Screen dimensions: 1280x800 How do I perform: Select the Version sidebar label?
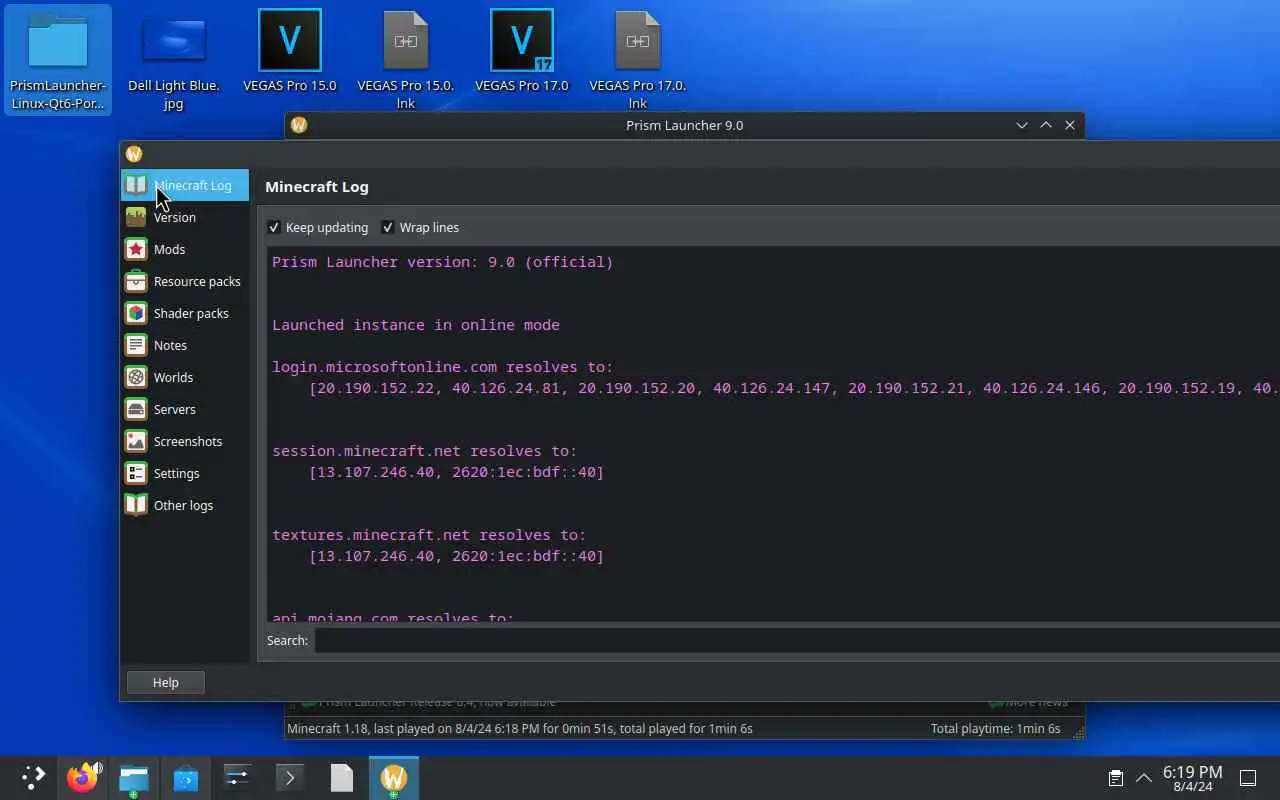[175, 217]
